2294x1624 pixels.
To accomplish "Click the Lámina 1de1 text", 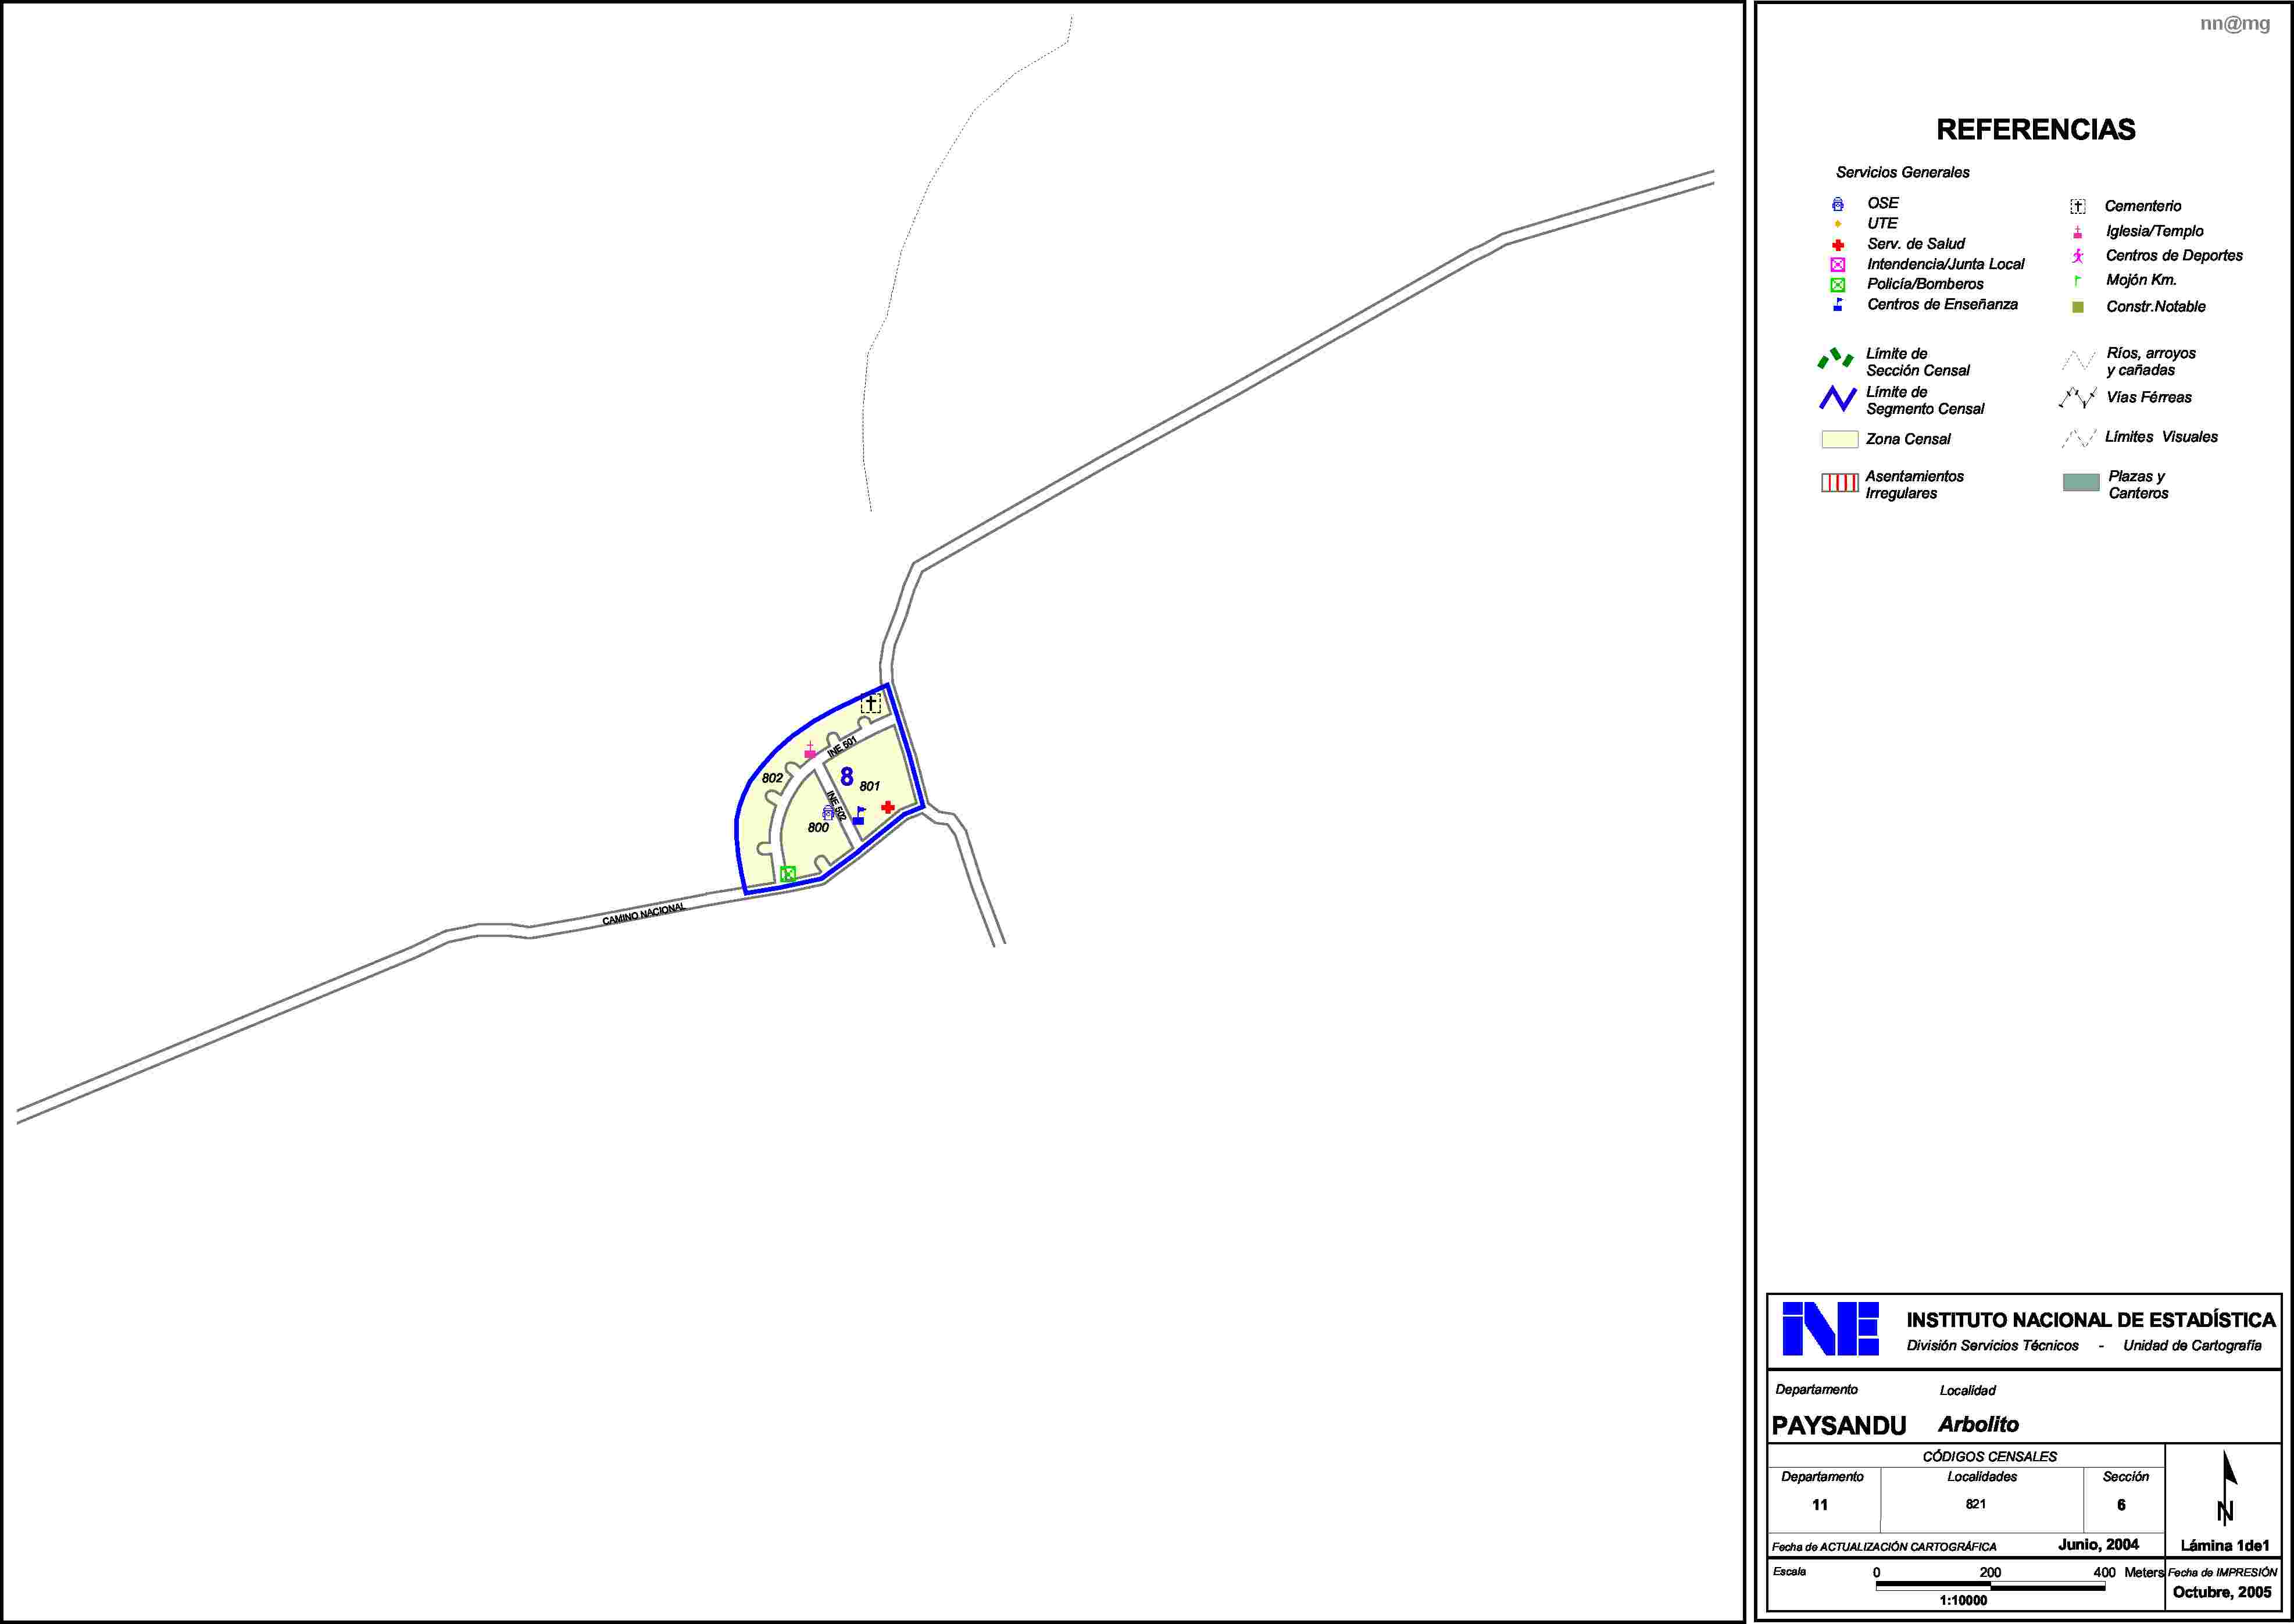I will click(x=2225, y=1546).
